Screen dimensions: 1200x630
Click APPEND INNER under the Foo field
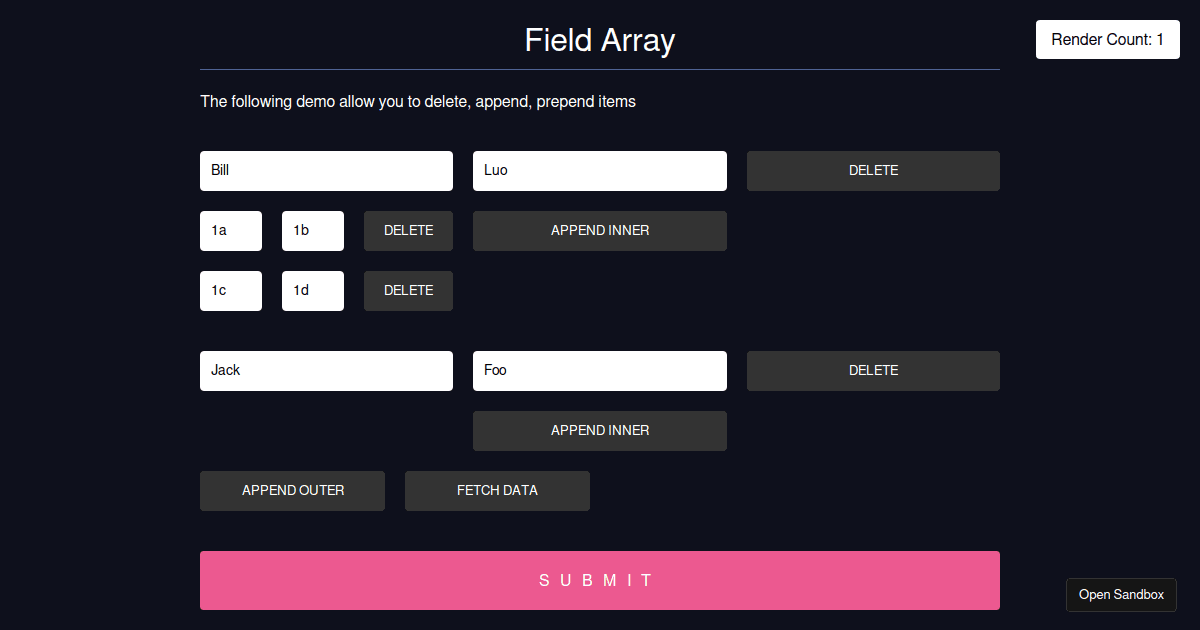pos(599,430)
